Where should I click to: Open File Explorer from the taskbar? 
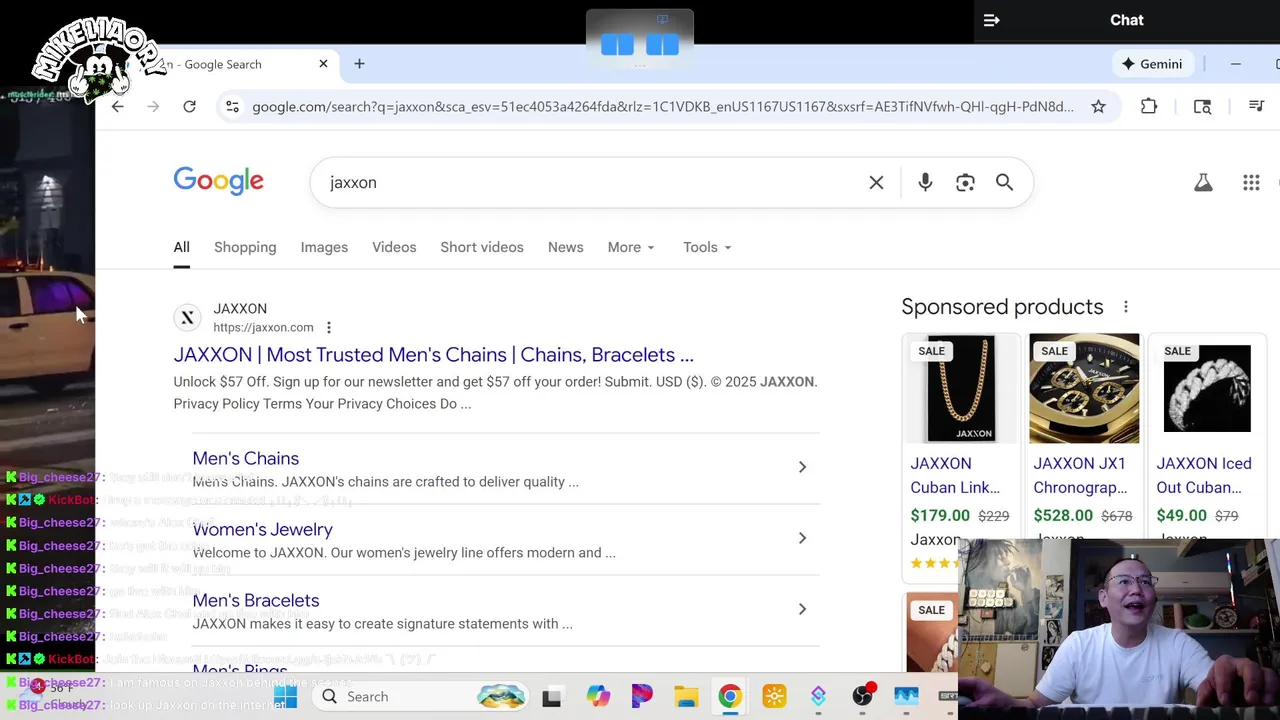686,696
